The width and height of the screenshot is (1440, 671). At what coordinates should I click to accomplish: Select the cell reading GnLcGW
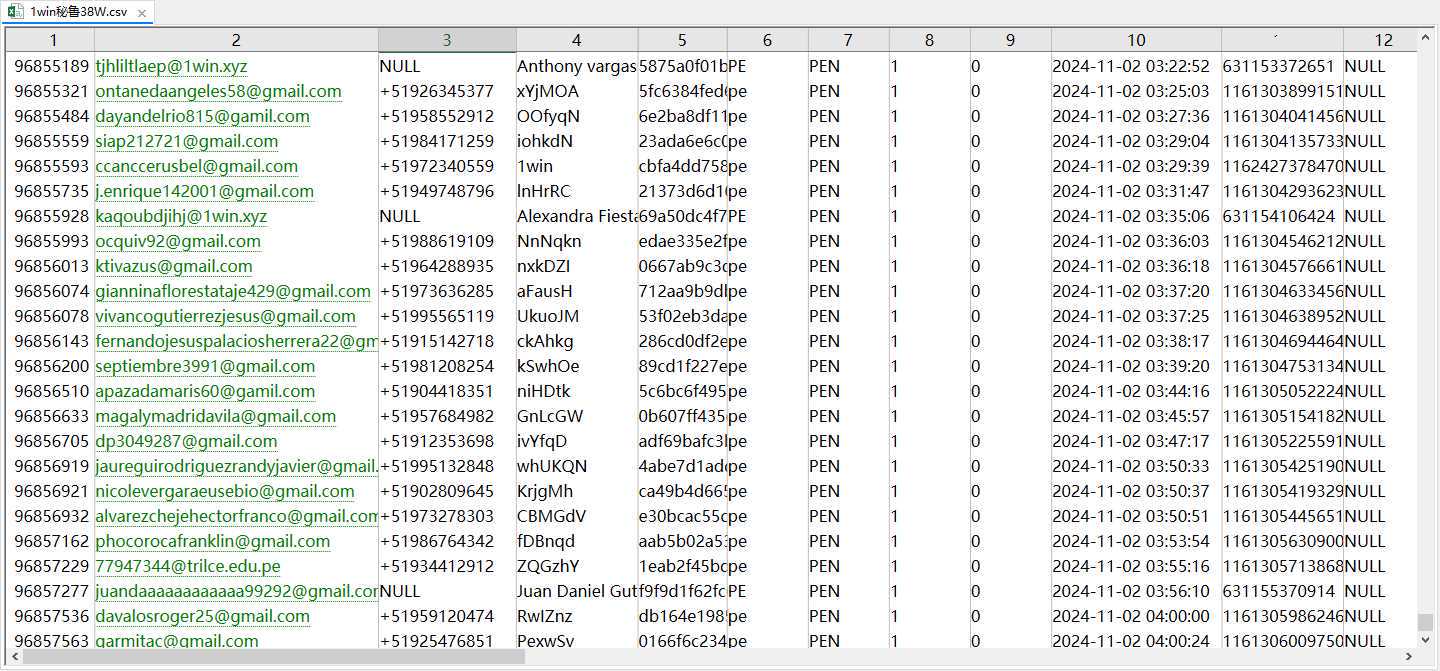(x=577, y=416)
